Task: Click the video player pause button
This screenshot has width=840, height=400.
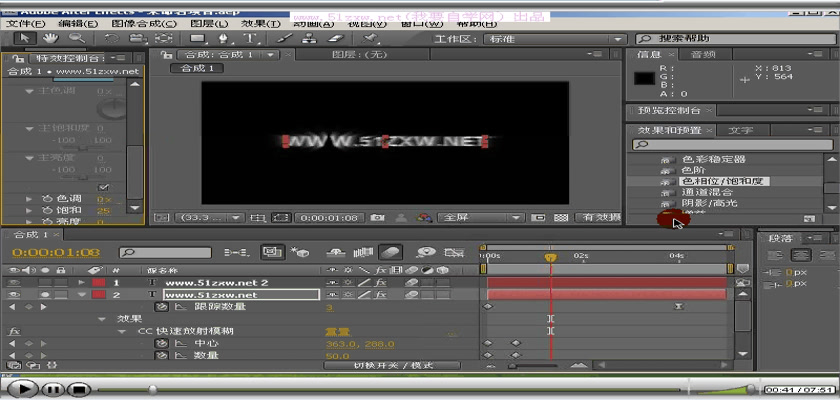Action: pyautogui.click(x=54, y=389)
